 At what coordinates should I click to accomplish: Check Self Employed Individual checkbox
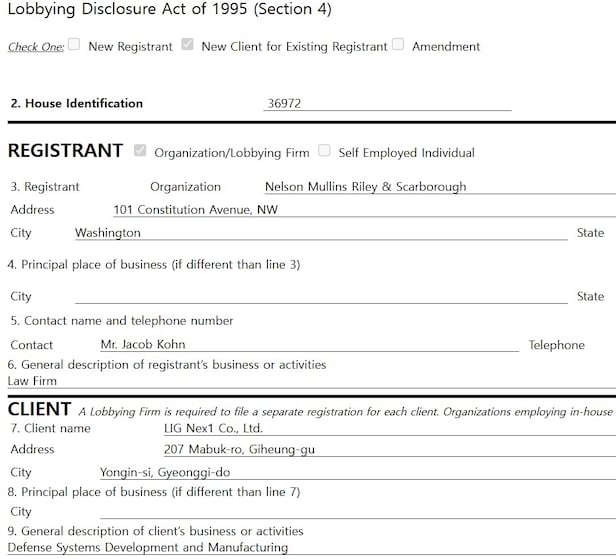(324, 151)
